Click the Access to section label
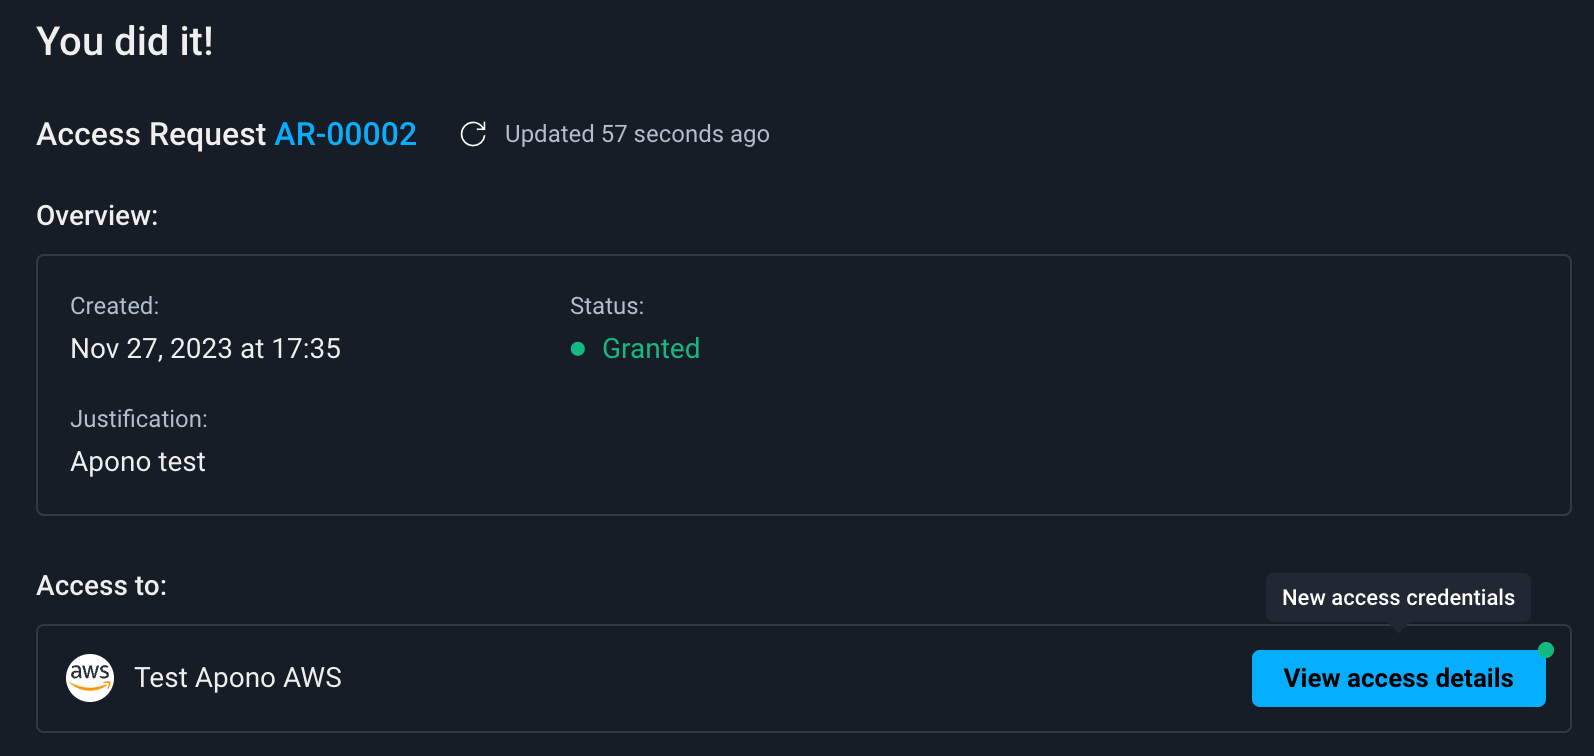Viewport: 1594px width, 756px height. point(101,586)
